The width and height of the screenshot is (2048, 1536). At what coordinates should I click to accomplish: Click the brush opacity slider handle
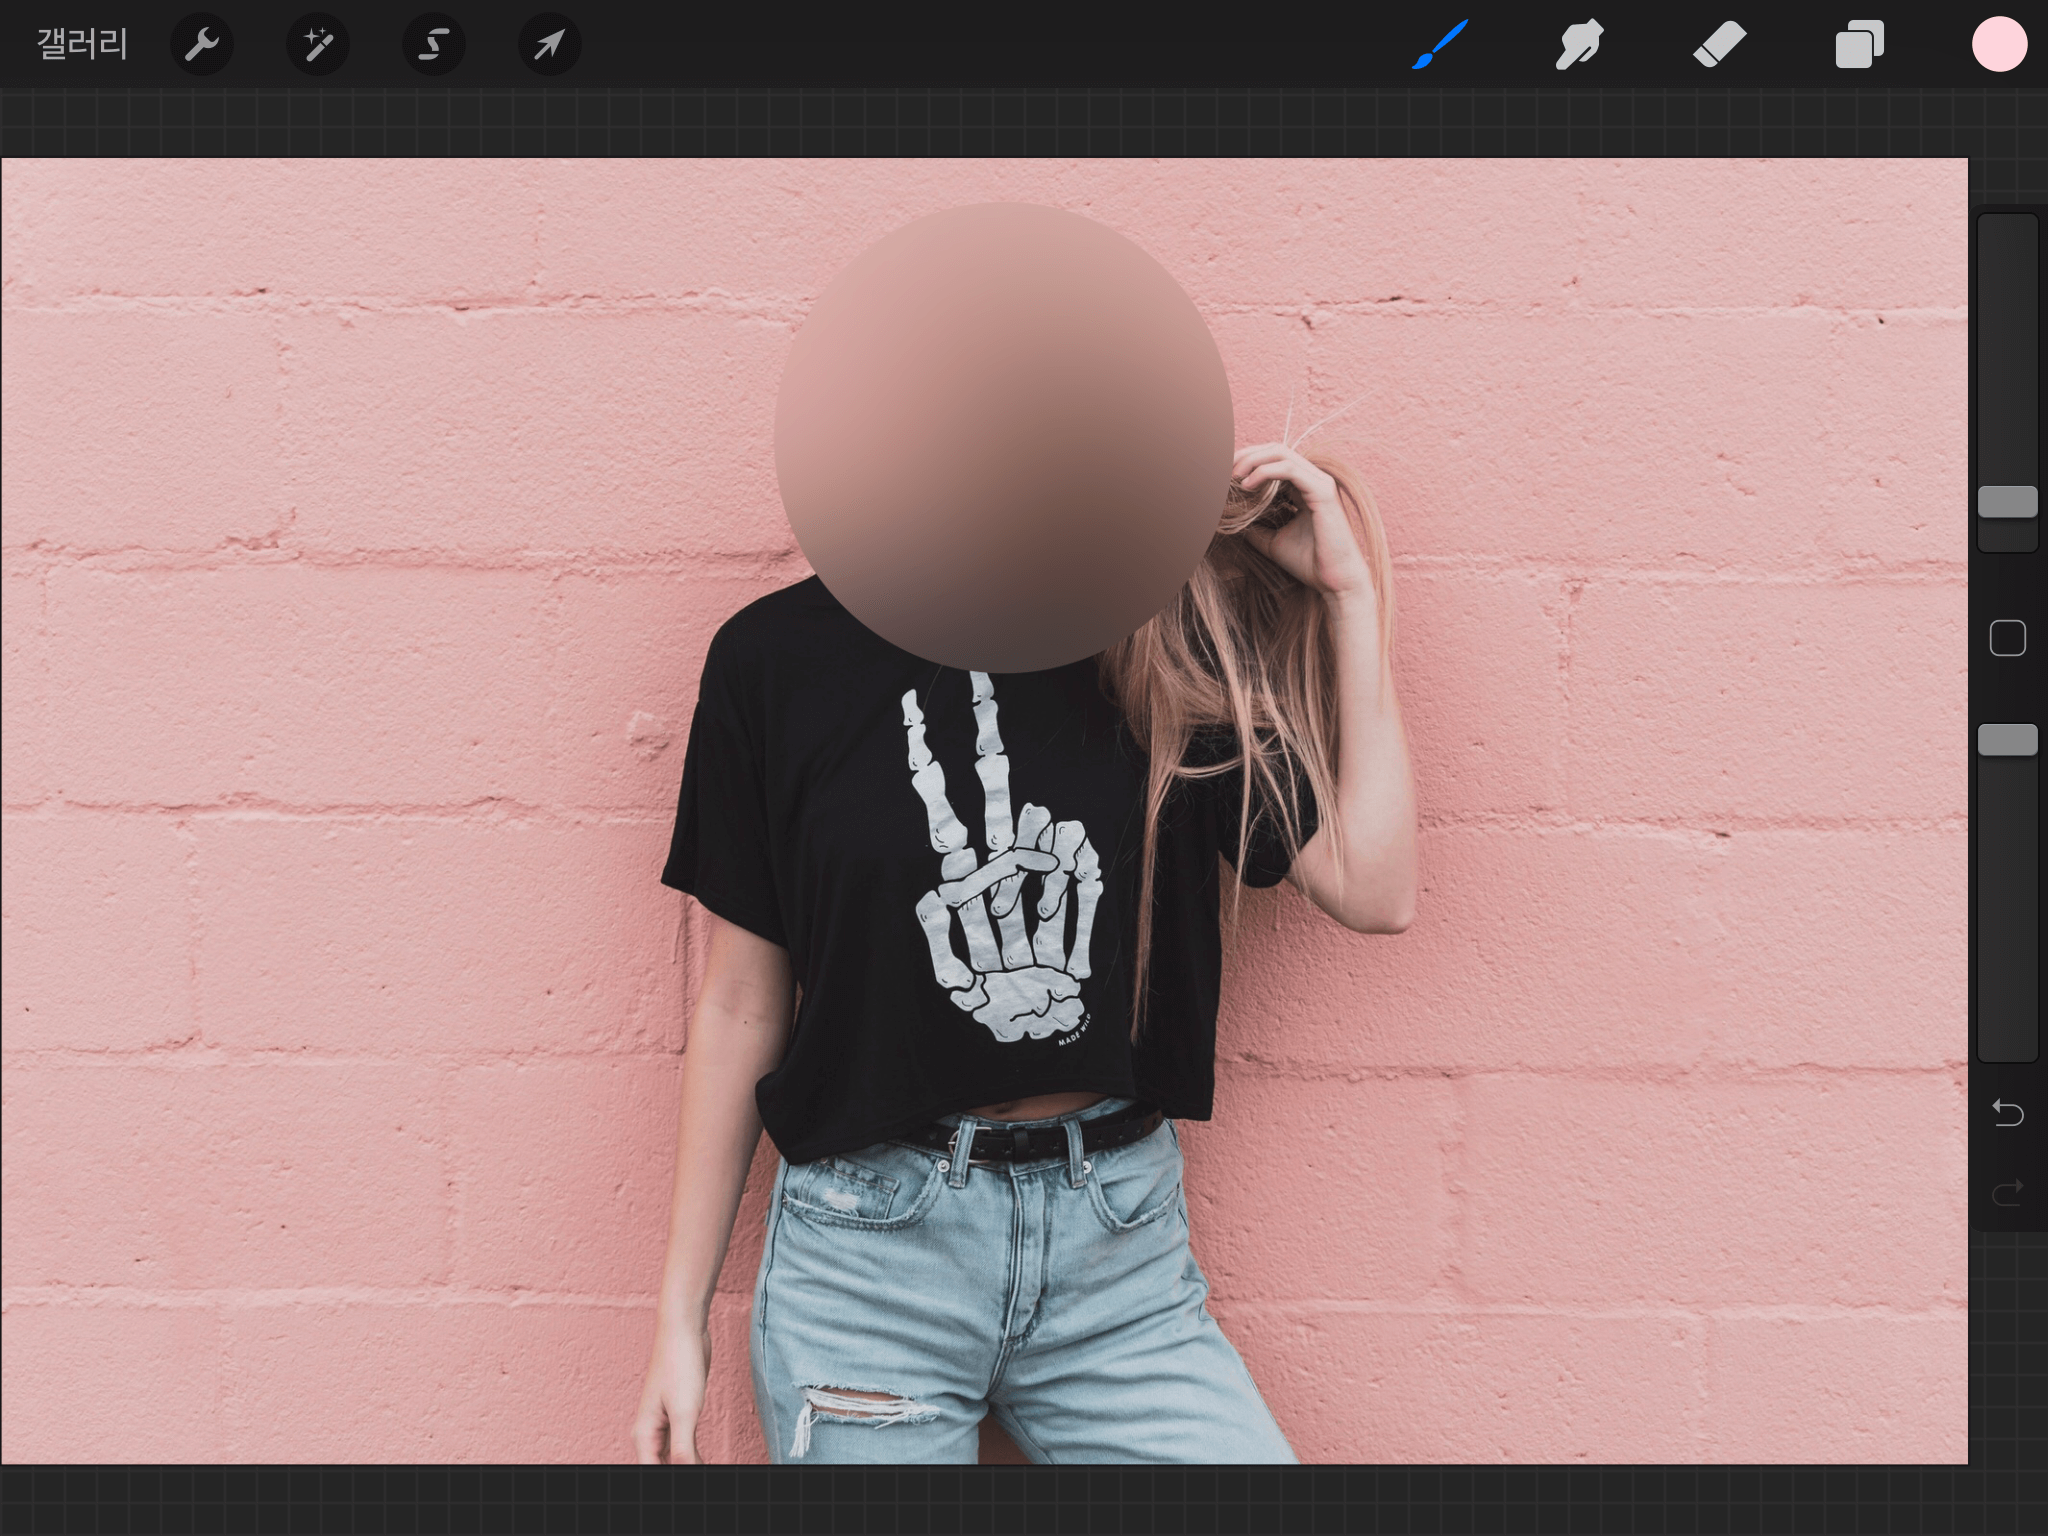[x=2007, y=740]
